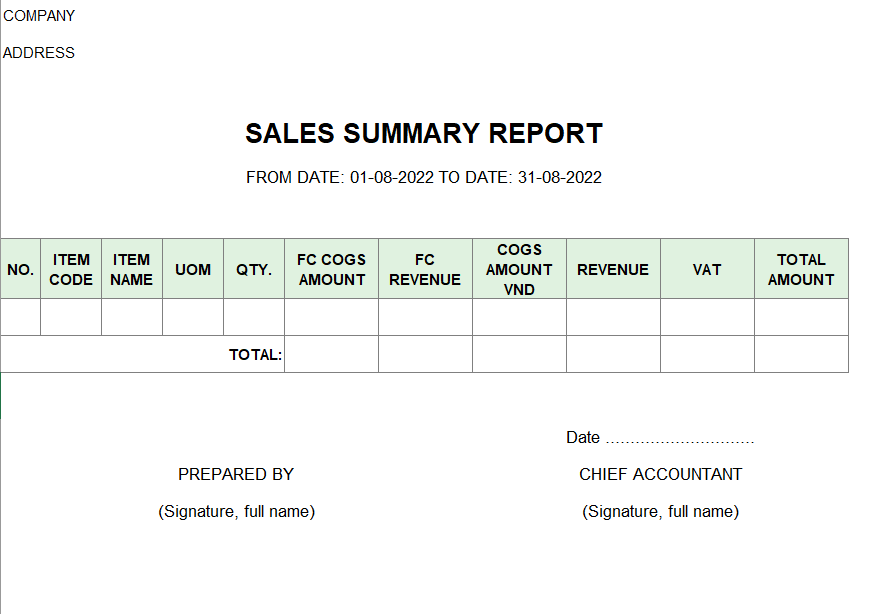869x614 pixels.
Task: Select the CHIEF ACCOUNTANT label
Action: pos(660,474)
